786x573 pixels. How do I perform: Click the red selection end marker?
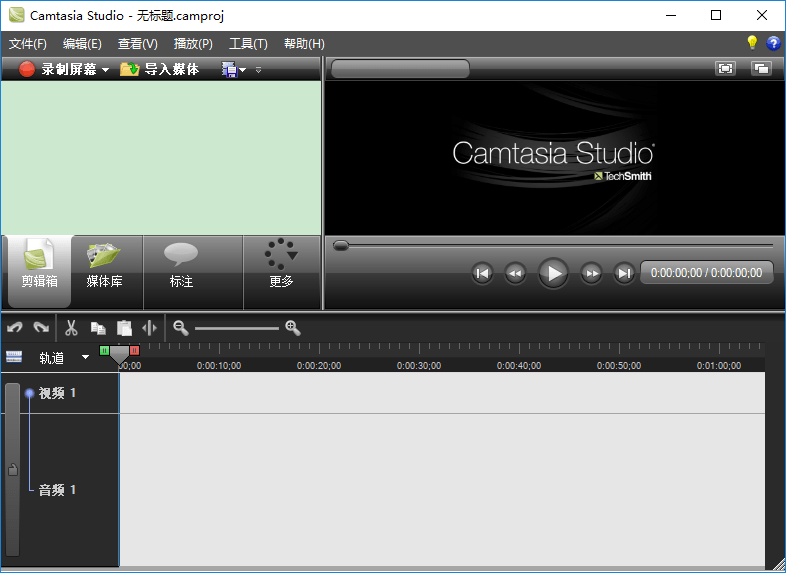click(x=134, y=350)
